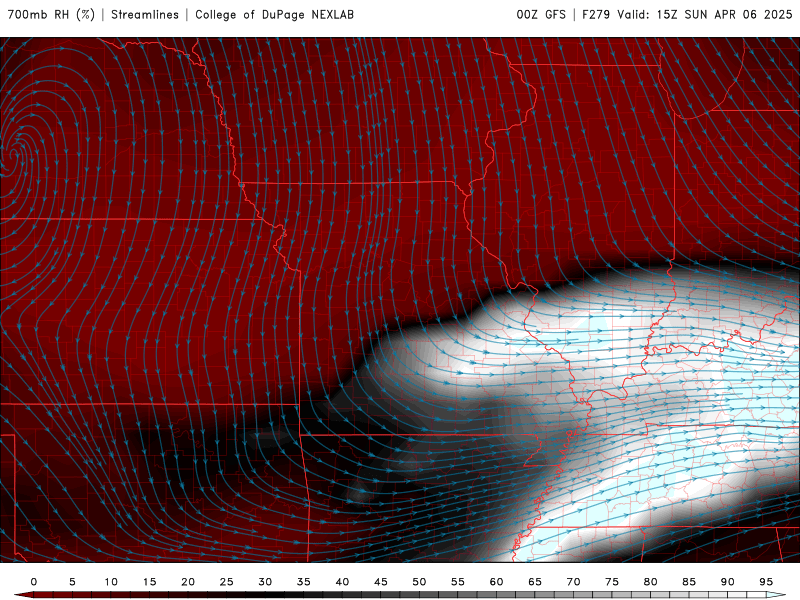Click the colorbar label "20"
The height and width of the screenshot is (600, 800).
click(188, 582)
